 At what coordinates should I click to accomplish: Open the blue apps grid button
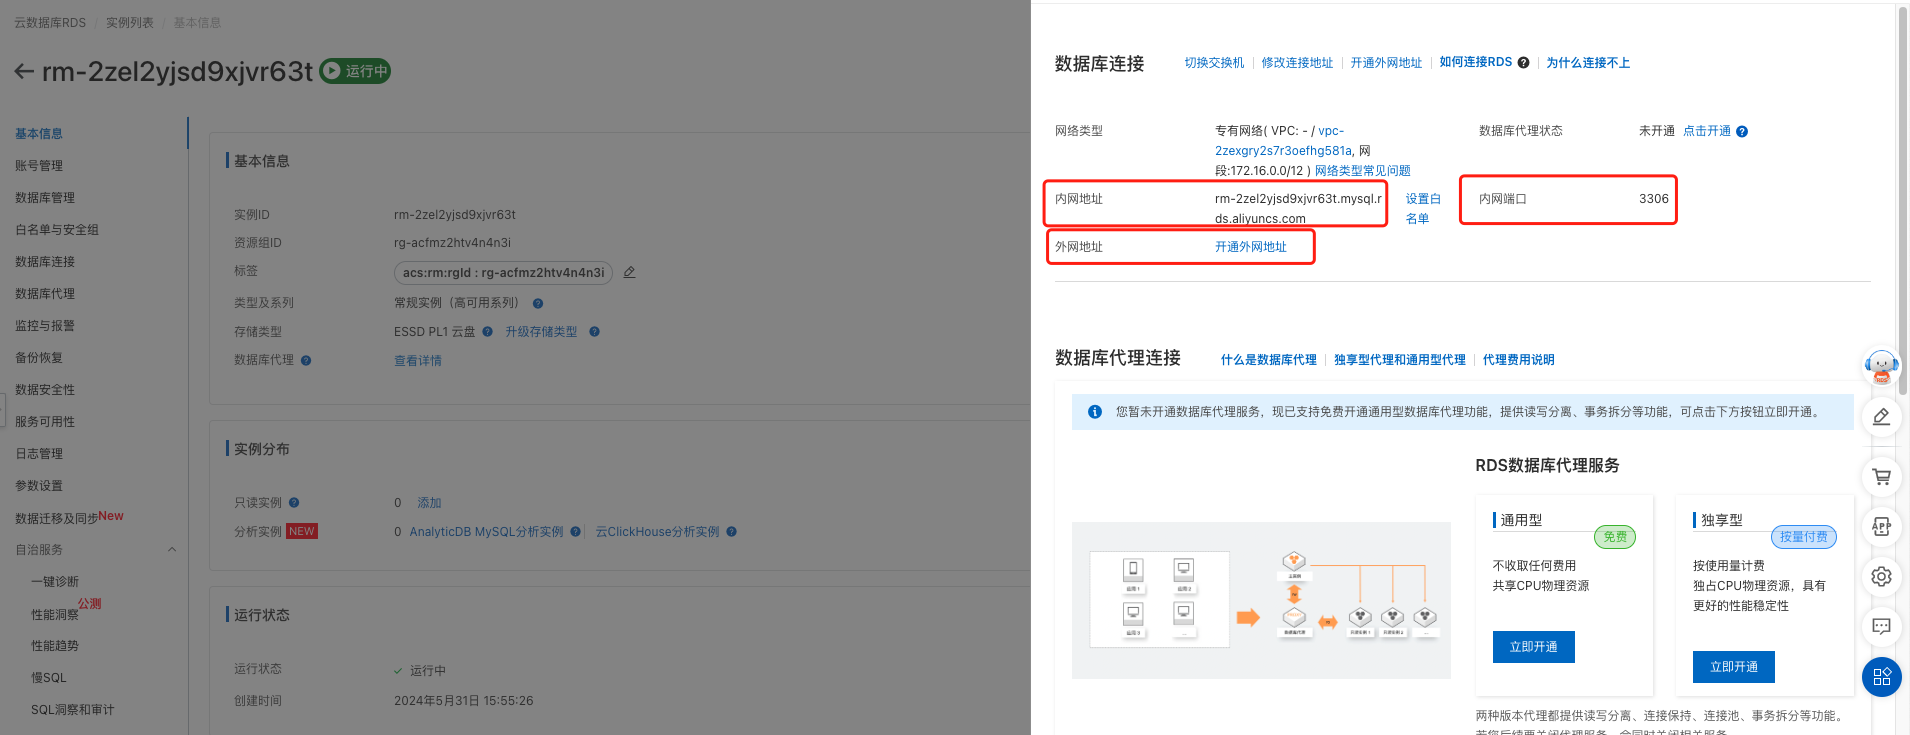[1881, 677]
